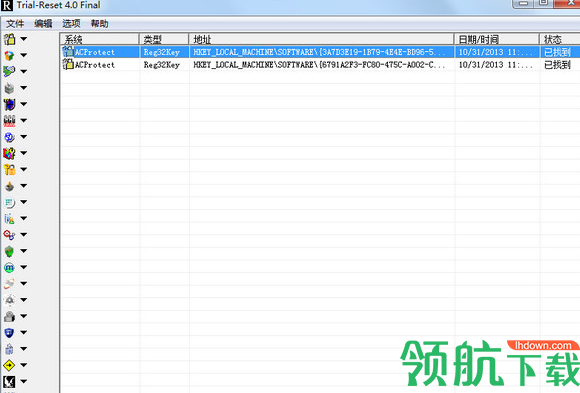Expand arrow next to gray gear icon
Image resolution: width=580 pixels, height=393 pixels.
(23, 300)
